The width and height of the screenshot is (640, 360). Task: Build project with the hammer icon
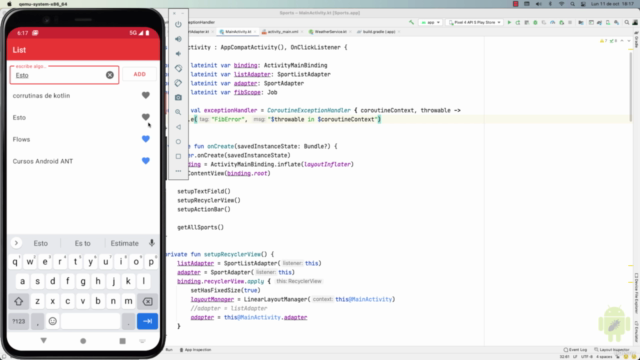pyautogui.click(x=411, y=22)
